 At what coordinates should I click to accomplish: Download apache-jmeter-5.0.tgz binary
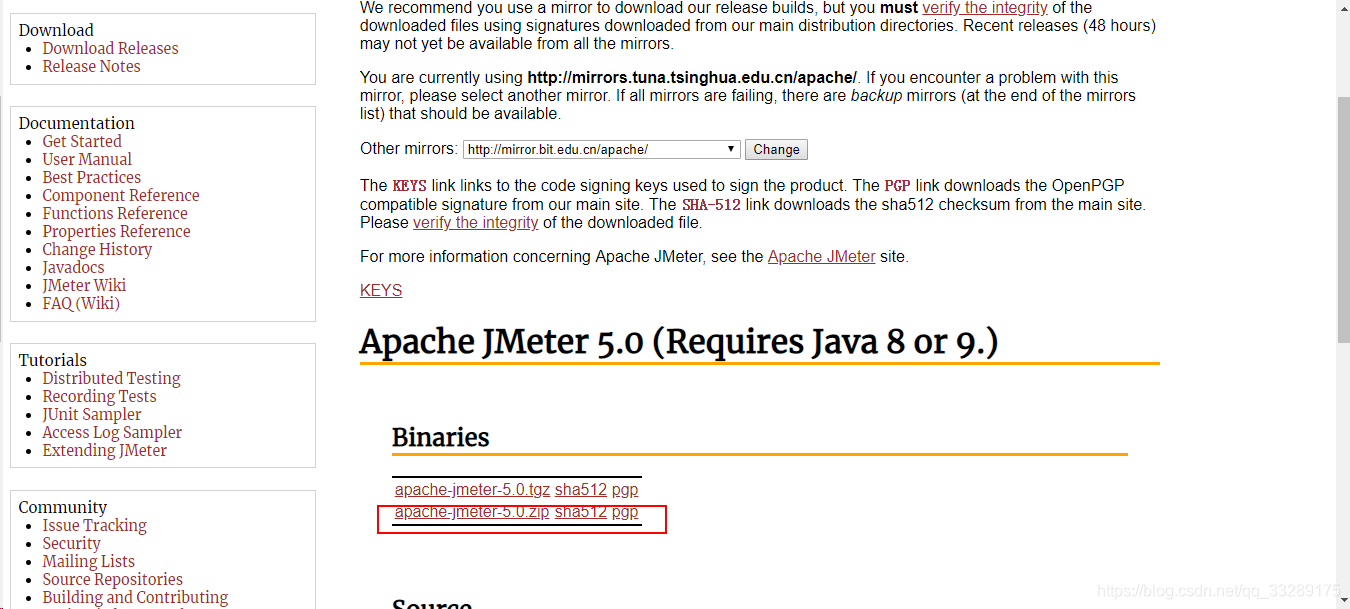pyautogui.click(x=472, y=489)
